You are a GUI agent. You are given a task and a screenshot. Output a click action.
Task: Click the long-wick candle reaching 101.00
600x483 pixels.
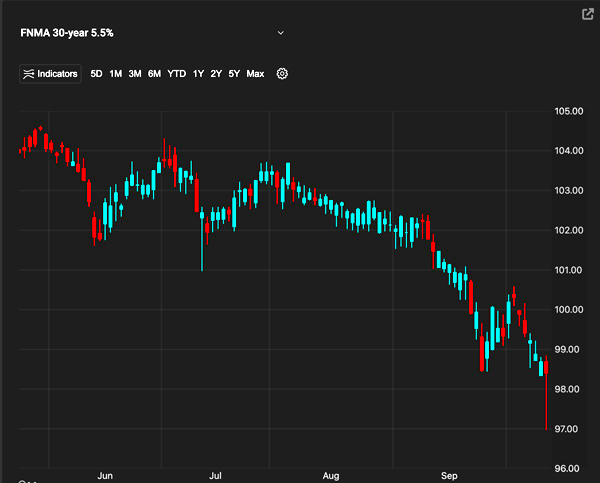pyautogui.click(x=202, y=240)
